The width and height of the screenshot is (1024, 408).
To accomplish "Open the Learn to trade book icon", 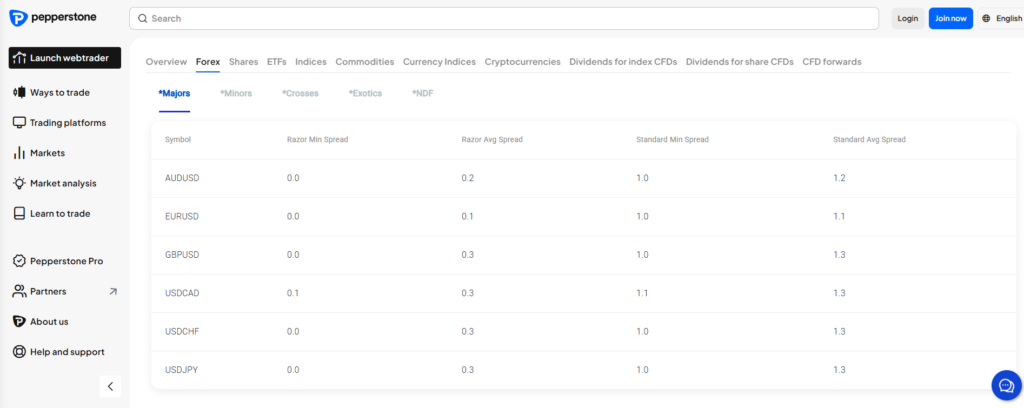I will pos(19,213).
